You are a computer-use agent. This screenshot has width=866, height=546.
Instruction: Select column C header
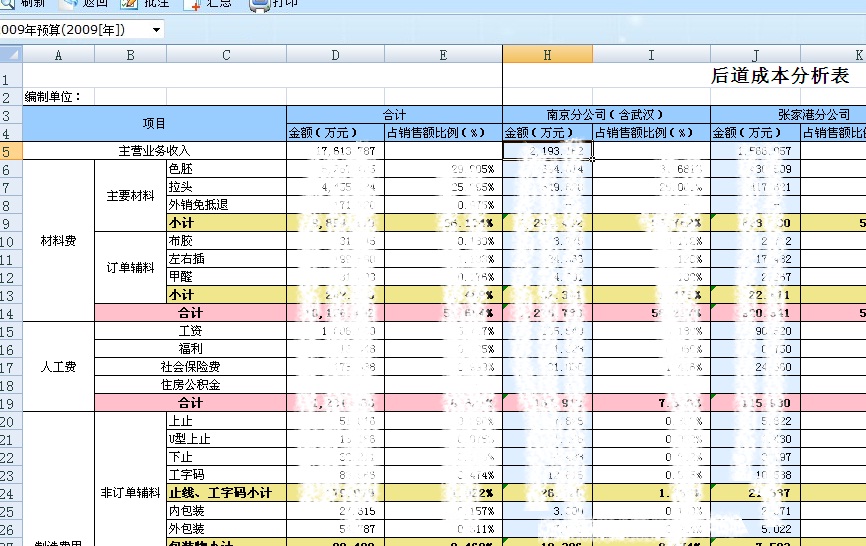pos(226,55)
